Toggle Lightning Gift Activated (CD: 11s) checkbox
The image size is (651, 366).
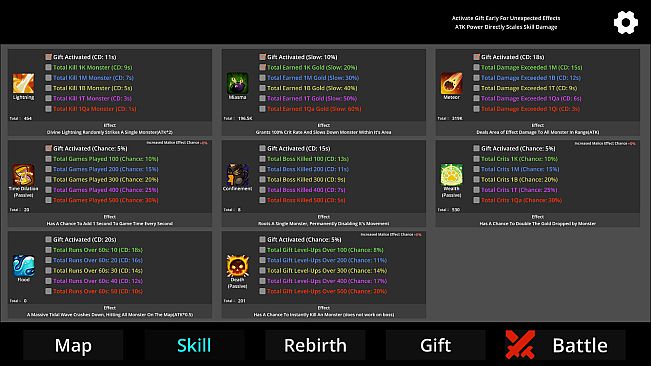tap(48, 57)
